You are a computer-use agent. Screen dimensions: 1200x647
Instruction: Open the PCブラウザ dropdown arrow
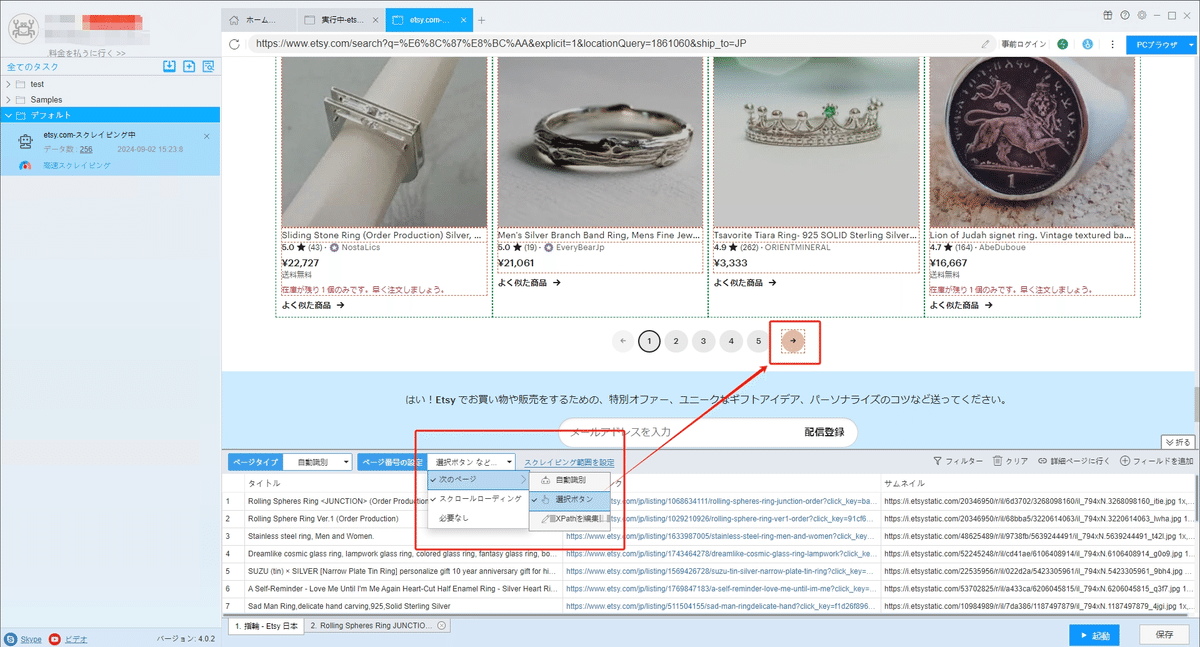click(1191, 45)
